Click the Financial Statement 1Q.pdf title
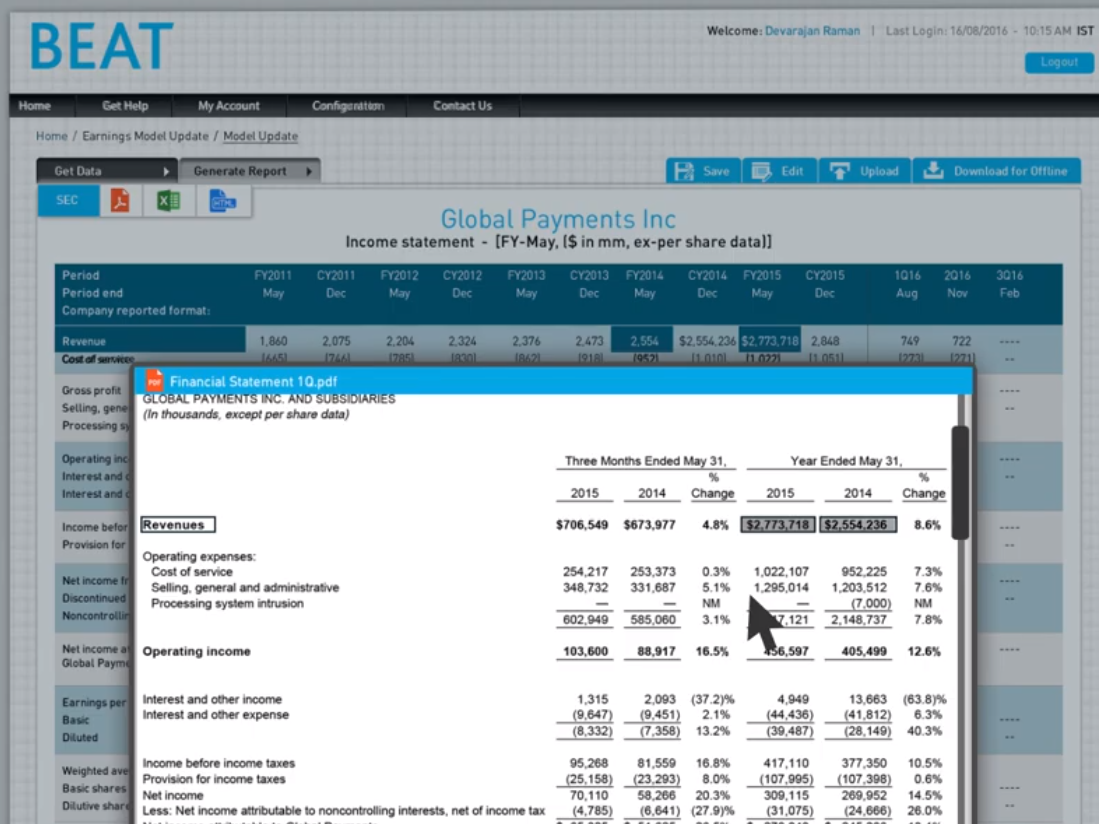The width and height of the screenshot is (1099, 824). pos(253,381)
